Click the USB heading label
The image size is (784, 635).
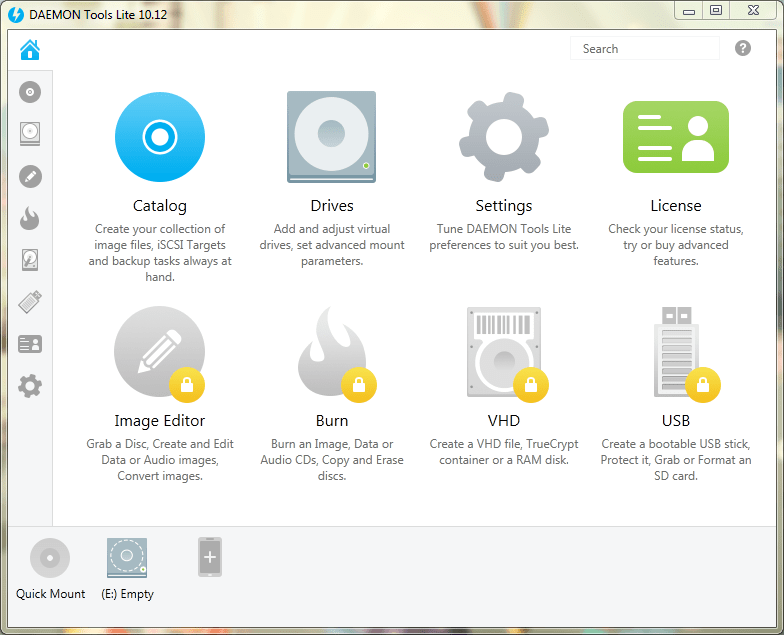pyautogui.click(x=676, y=421)
